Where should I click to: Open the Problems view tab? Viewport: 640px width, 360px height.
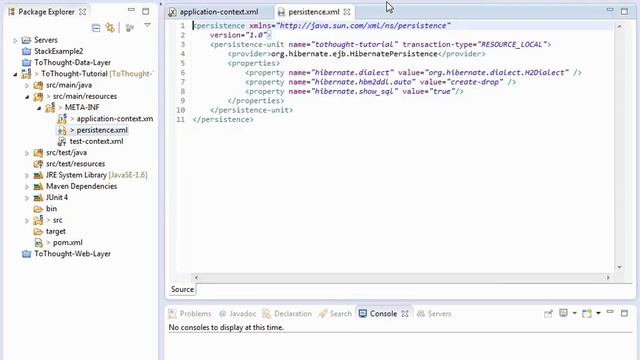[190, 313]
